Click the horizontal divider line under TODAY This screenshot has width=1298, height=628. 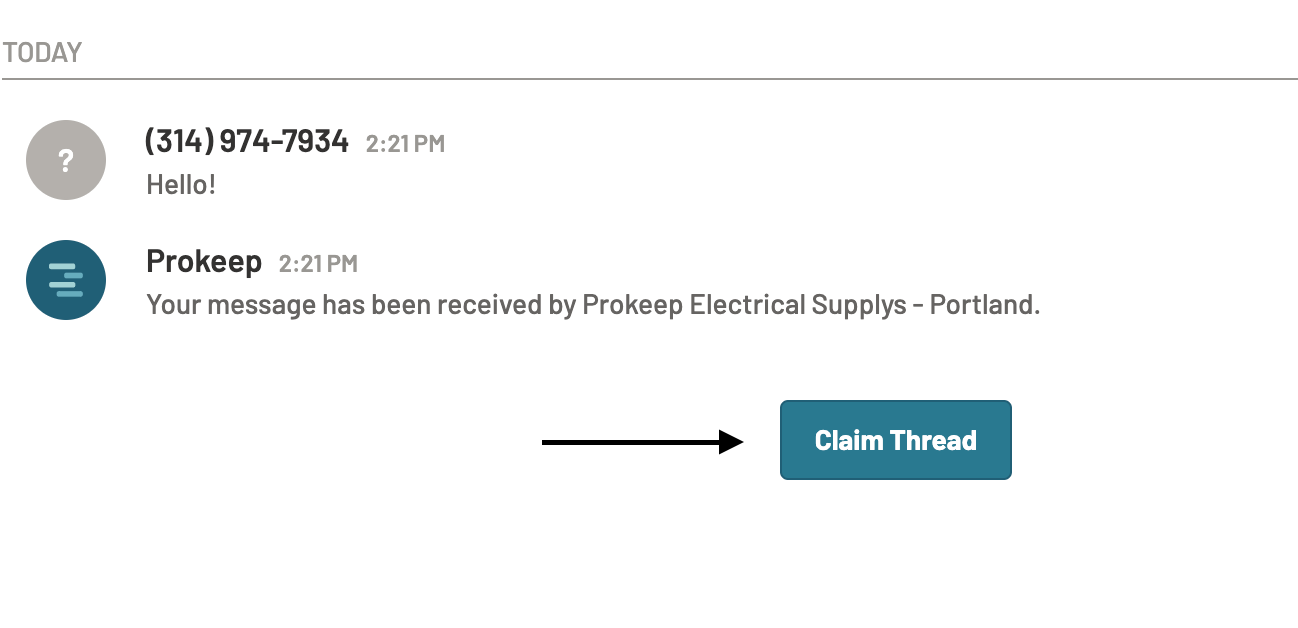pos(650,78)
